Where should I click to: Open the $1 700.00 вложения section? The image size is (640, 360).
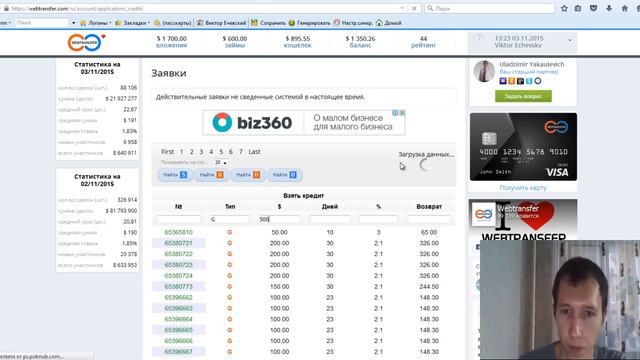(x=171, y=42)
